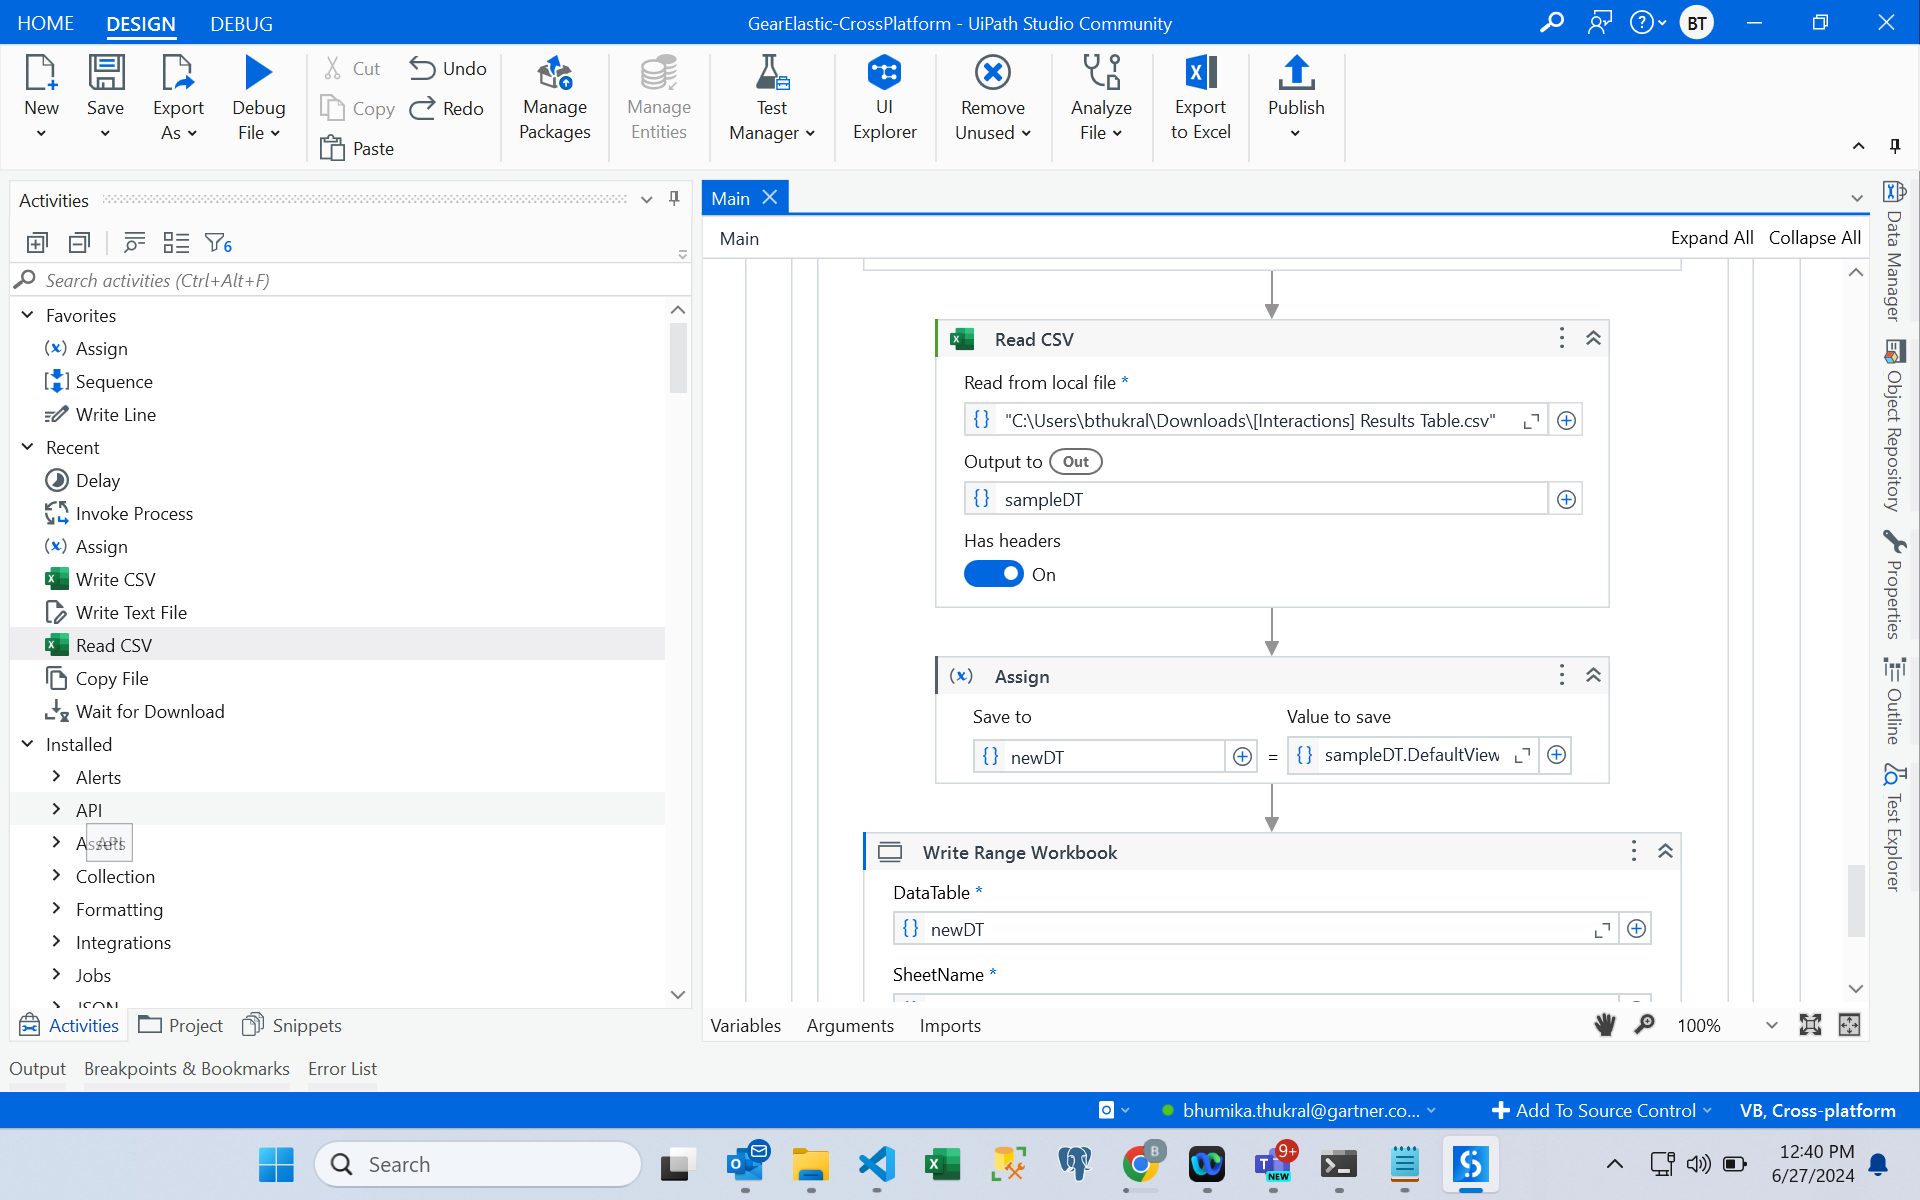
Task: Click fit to screen icon in designer
Action: pos(1810,1025)
